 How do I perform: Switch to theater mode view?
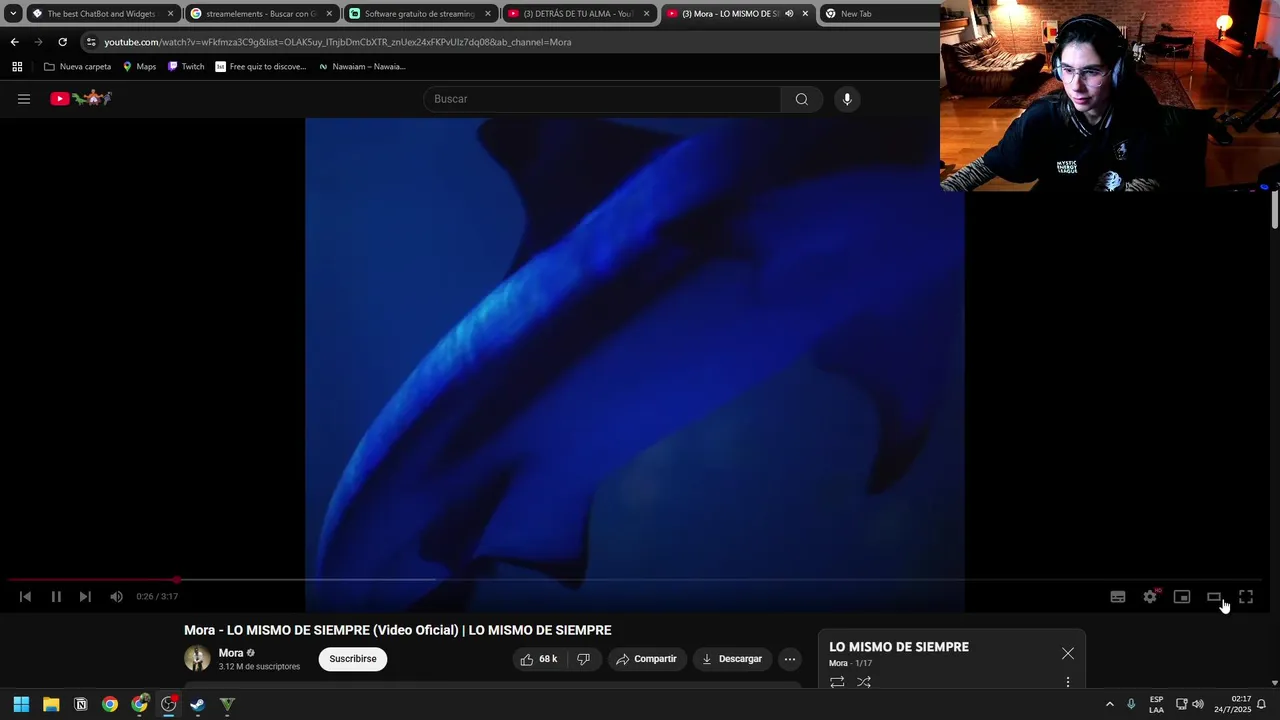[x=1214, y=597]
